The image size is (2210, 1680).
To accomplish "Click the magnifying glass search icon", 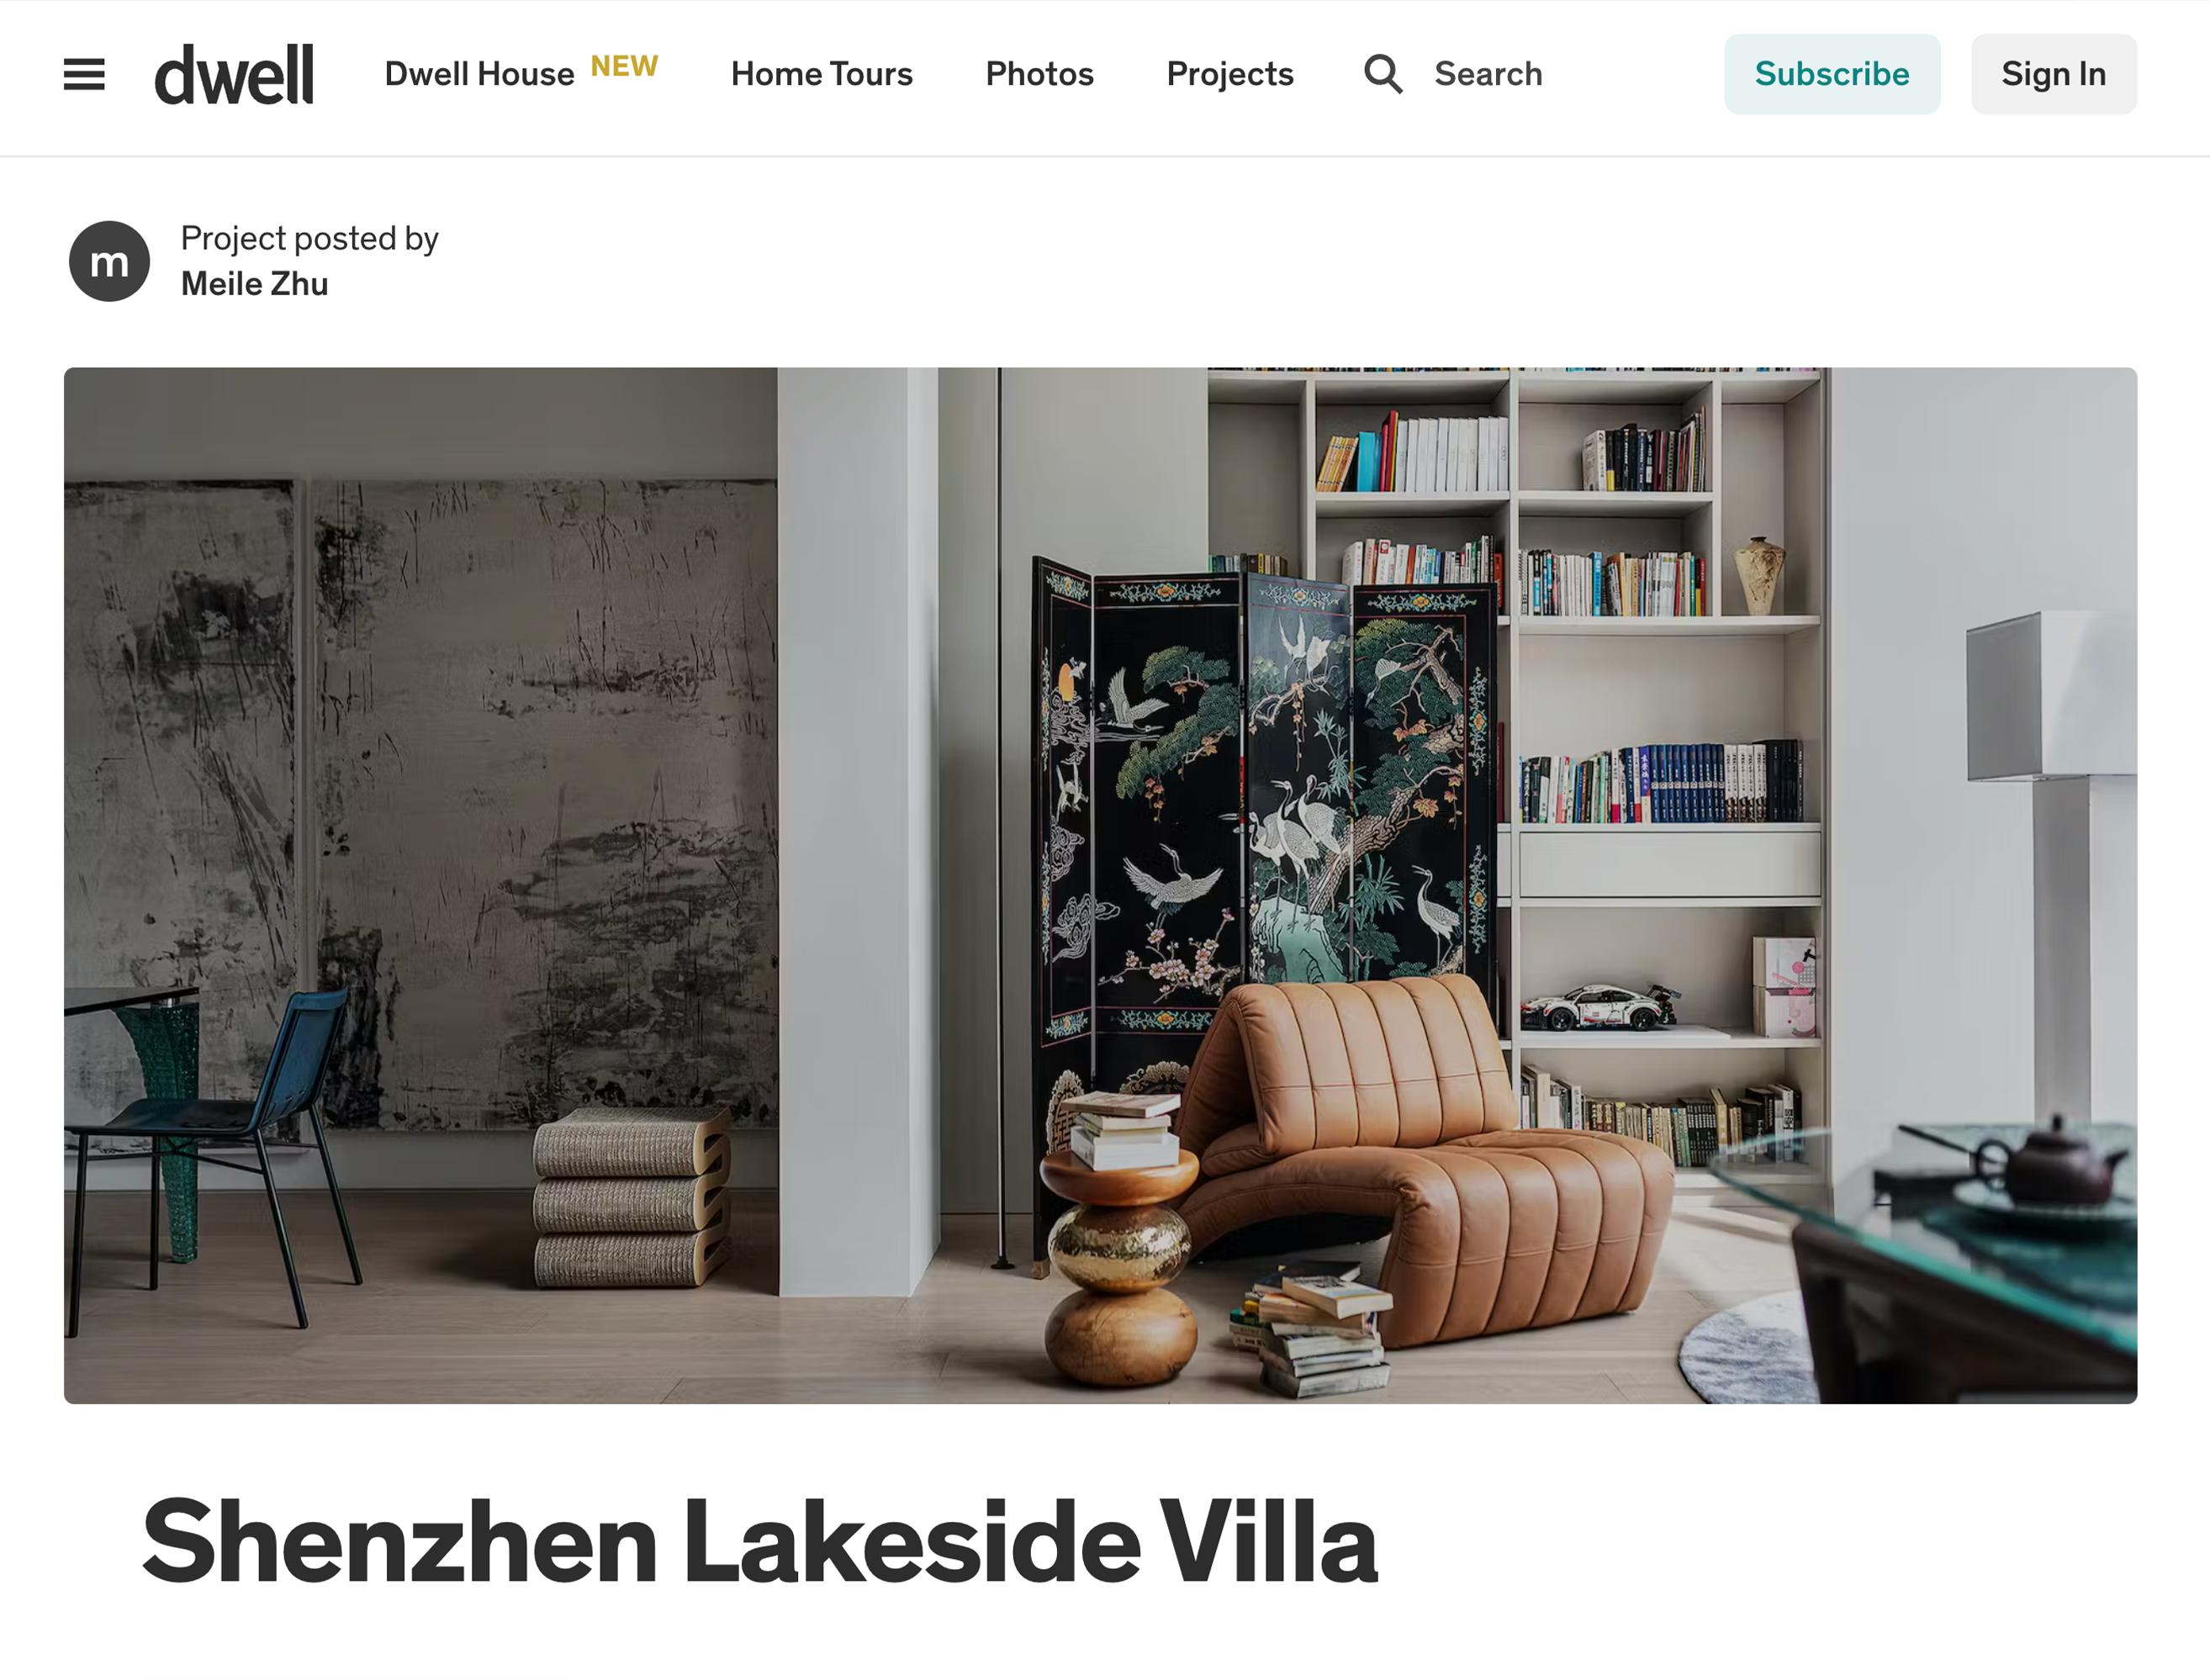I will (1383, 74).
